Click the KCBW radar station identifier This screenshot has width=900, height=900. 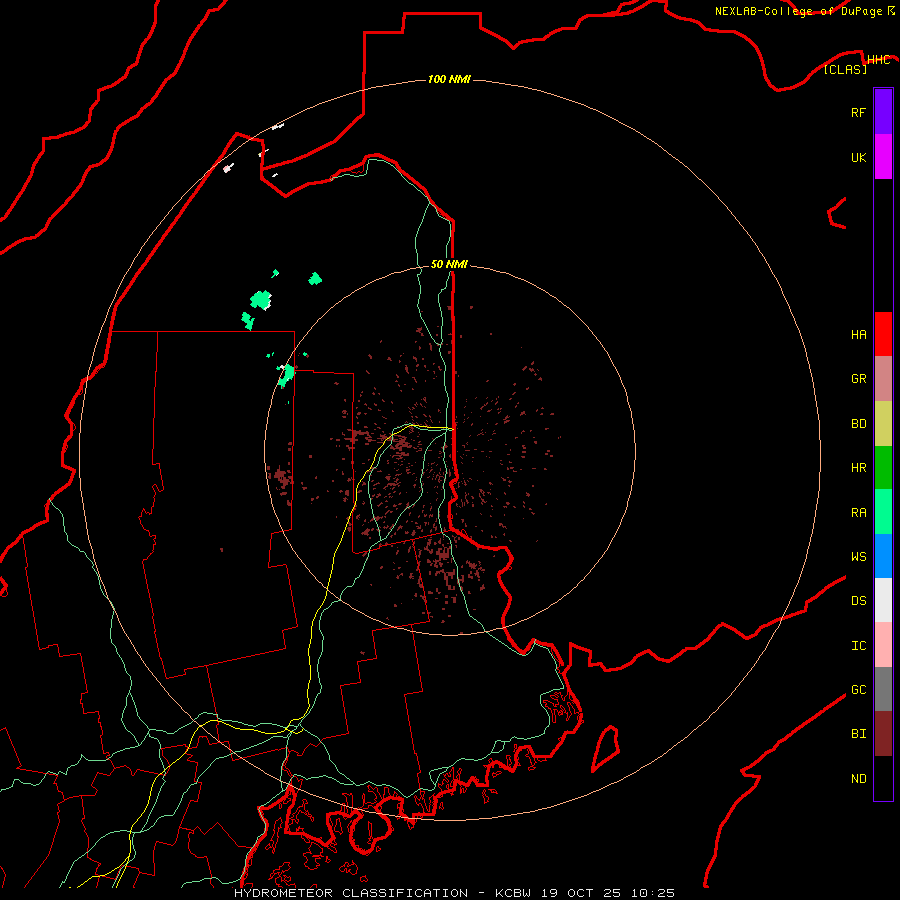click(x=513, y=893)
